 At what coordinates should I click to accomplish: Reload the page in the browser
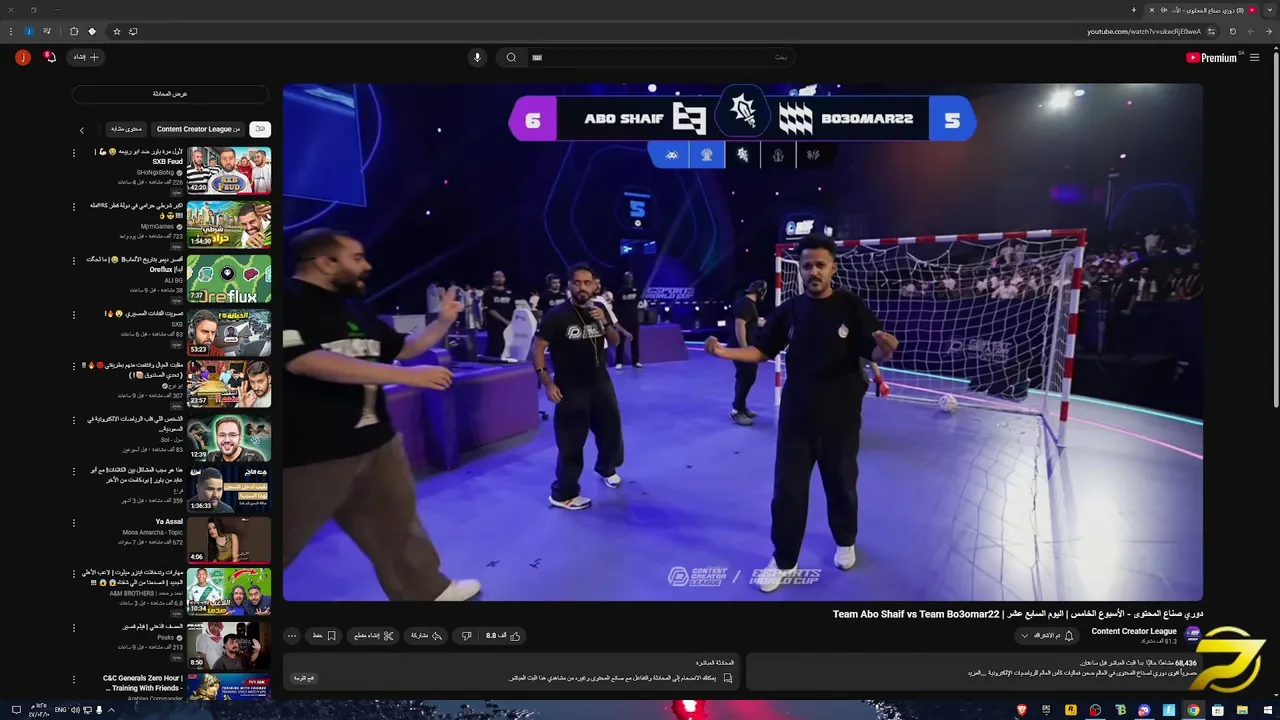point(1232,31)
